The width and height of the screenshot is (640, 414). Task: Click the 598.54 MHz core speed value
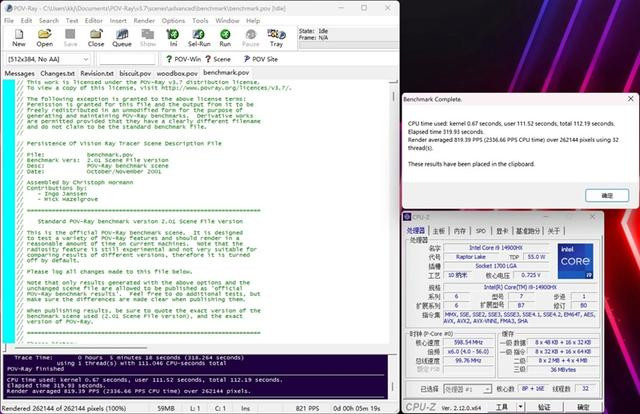pos(468,343)
